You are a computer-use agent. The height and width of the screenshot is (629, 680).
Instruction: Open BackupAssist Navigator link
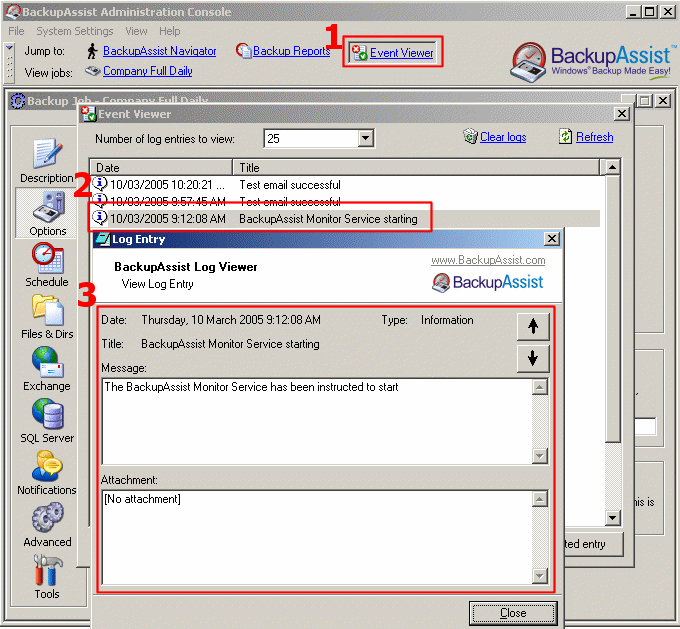click(160, 51)
